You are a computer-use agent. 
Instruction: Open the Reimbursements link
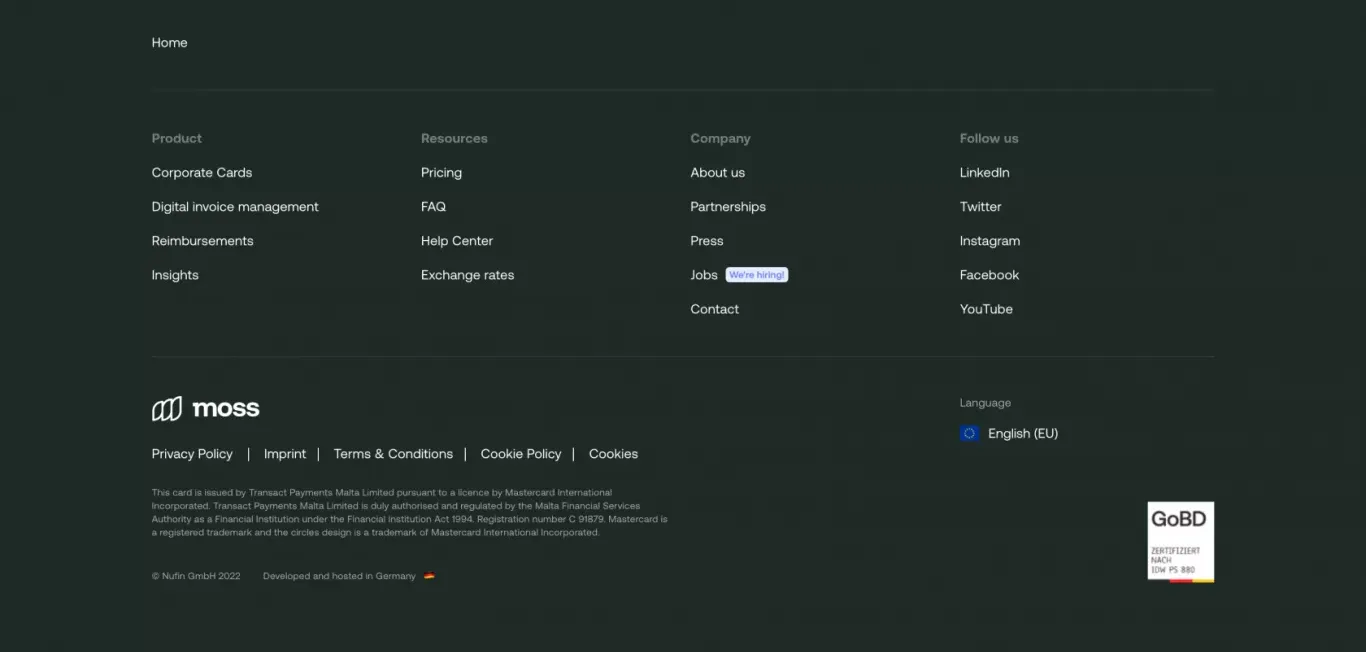(x=203, y=241)
